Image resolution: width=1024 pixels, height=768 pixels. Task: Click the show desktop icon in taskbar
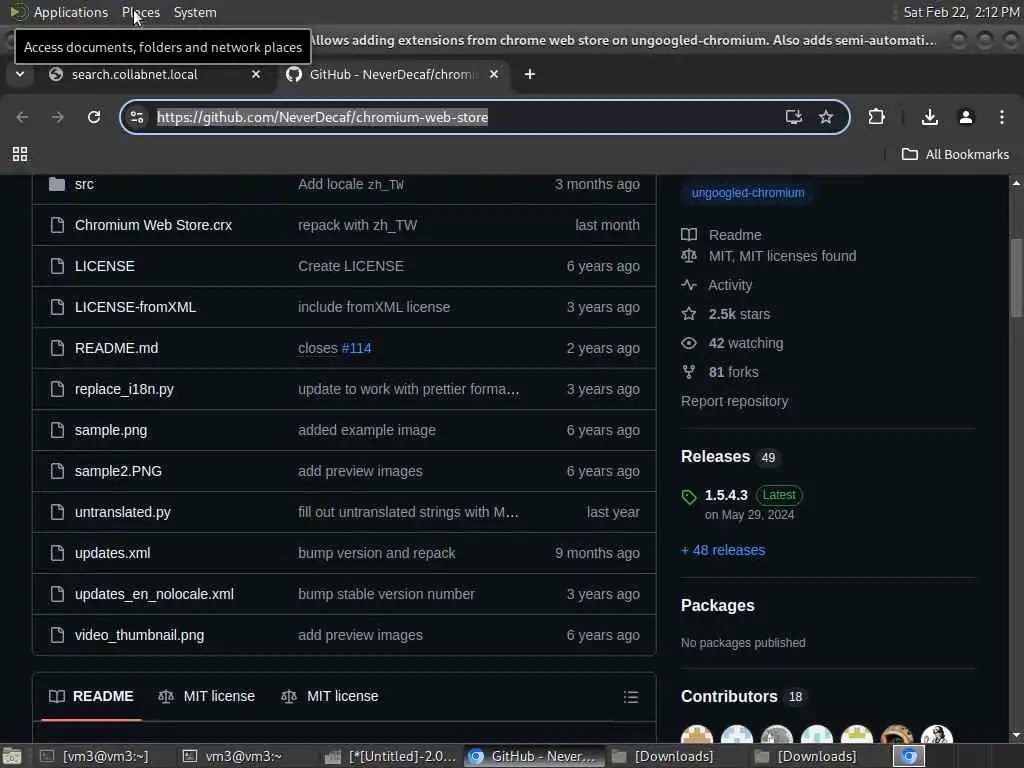(x=12, y=756)
